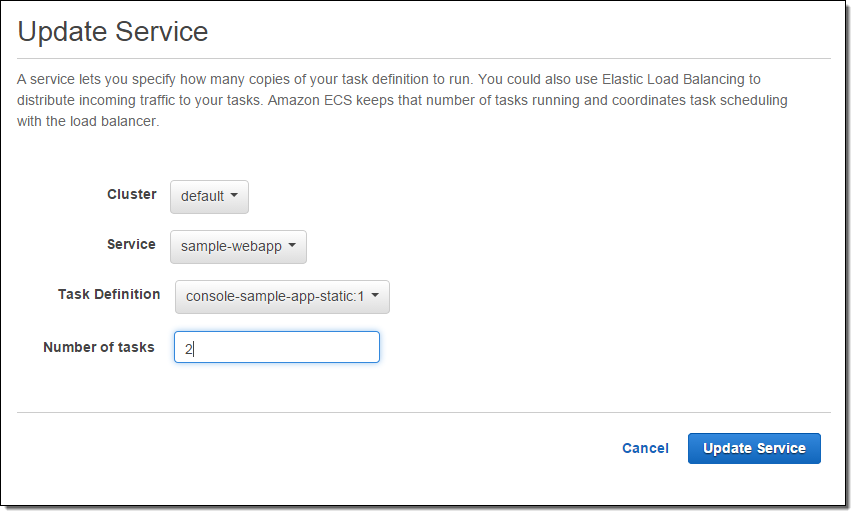This screenshot has height=516, width=856.
Task: Click the Cancel link
Action: 645,448
